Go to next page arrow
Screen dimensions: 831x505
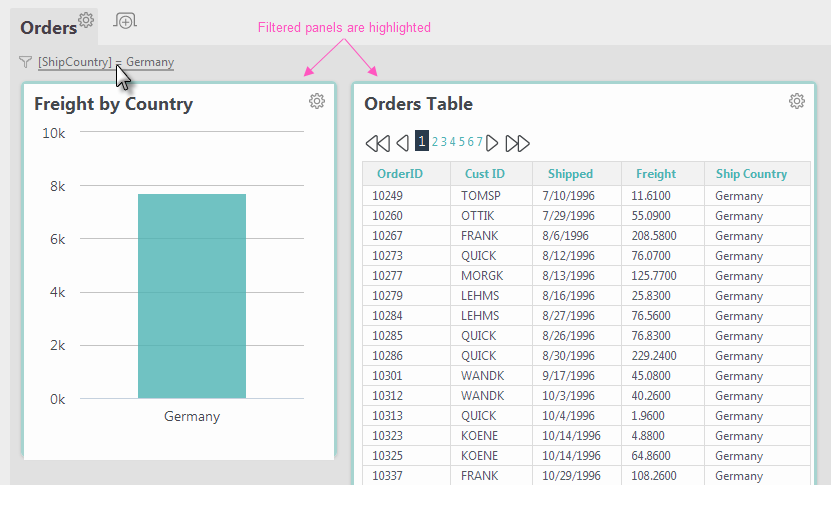492,143
